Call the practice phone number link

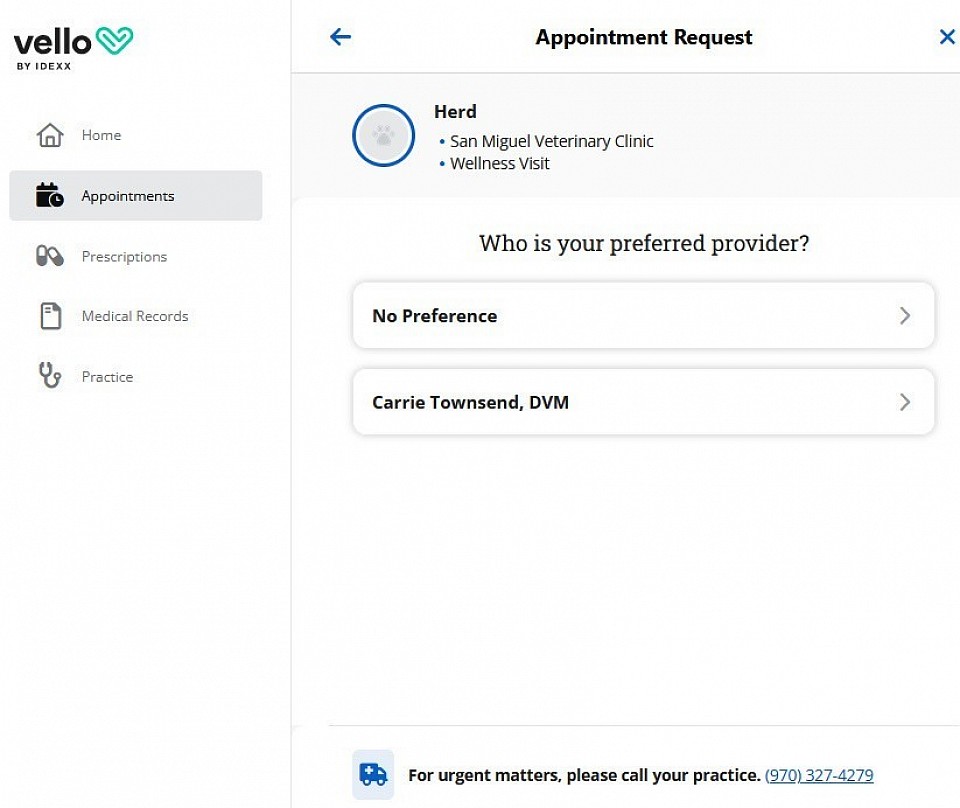pos(819,775)
